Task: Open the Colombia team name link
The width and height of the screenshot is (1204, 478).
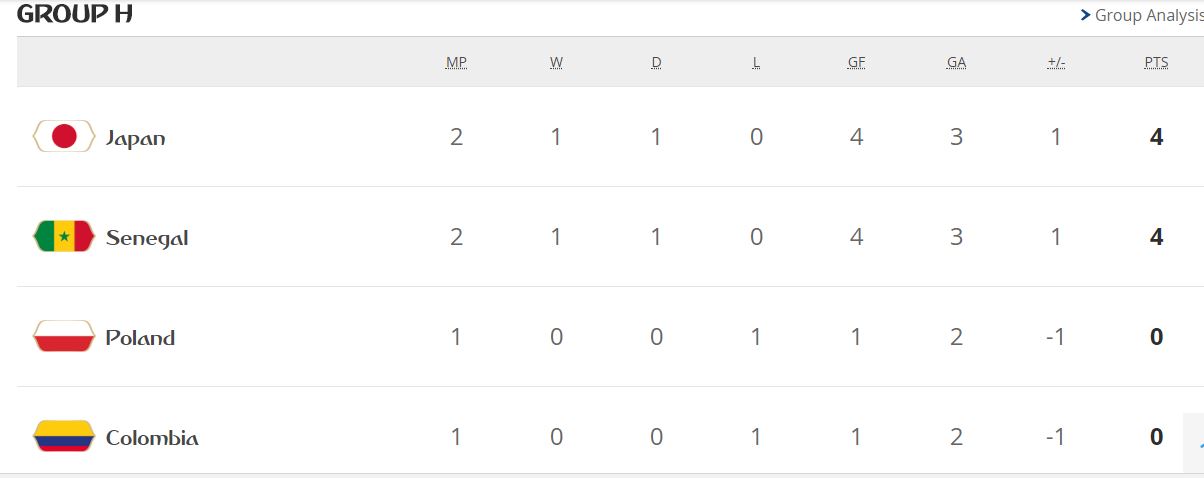Action: (x=152, y=438)
